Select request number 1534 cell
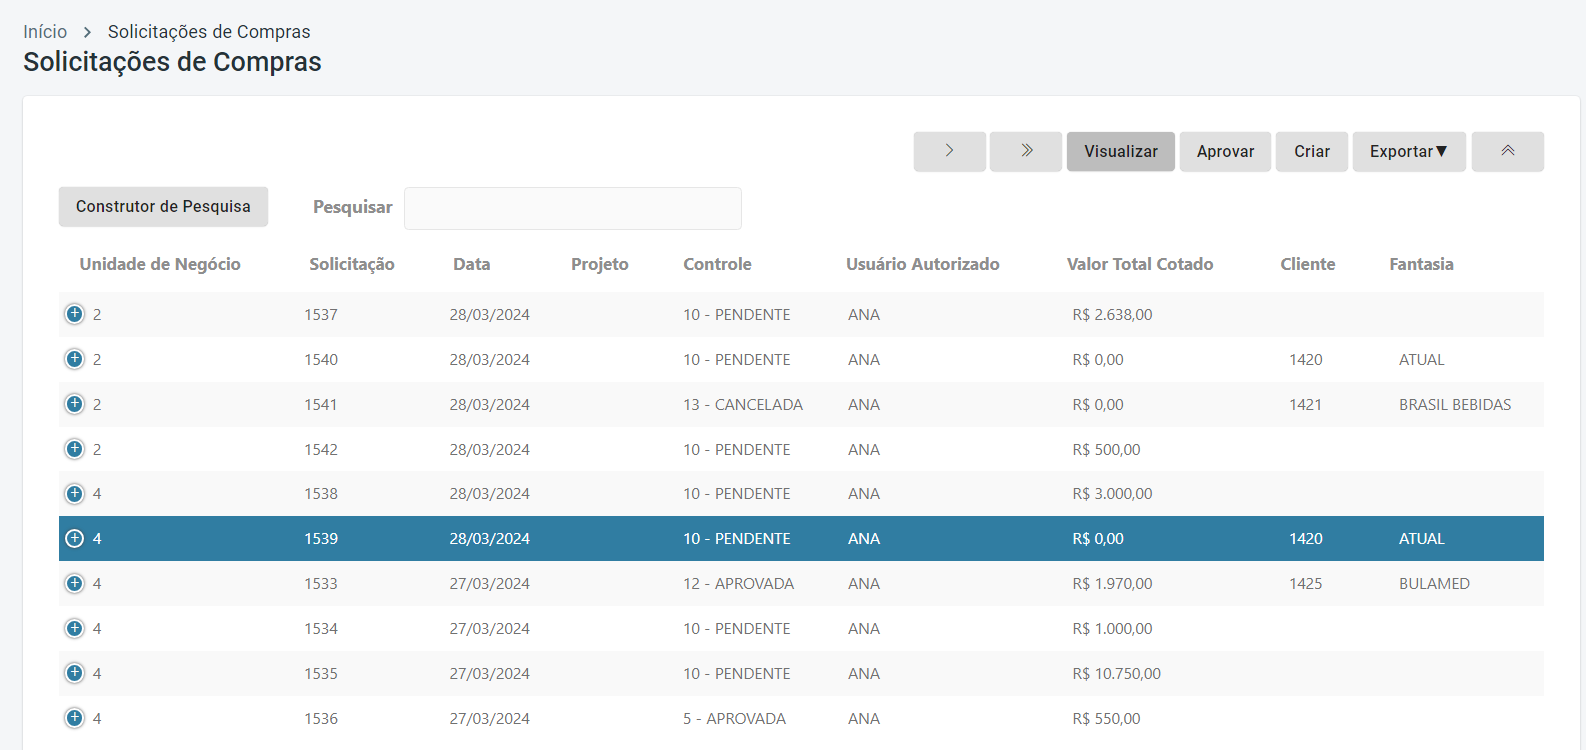The height and width of the screenshot is (750, 1586). pos(321,628)
